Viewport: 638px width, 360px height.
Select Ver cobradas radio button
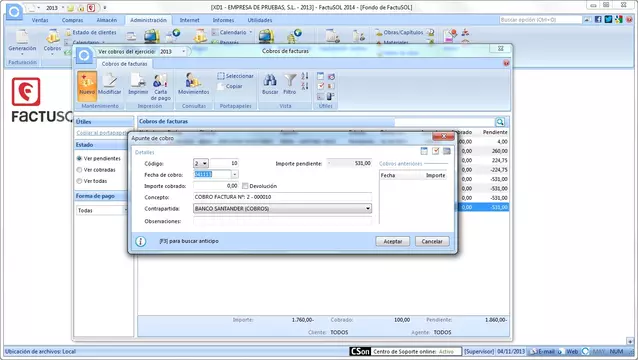click(79, 170)
